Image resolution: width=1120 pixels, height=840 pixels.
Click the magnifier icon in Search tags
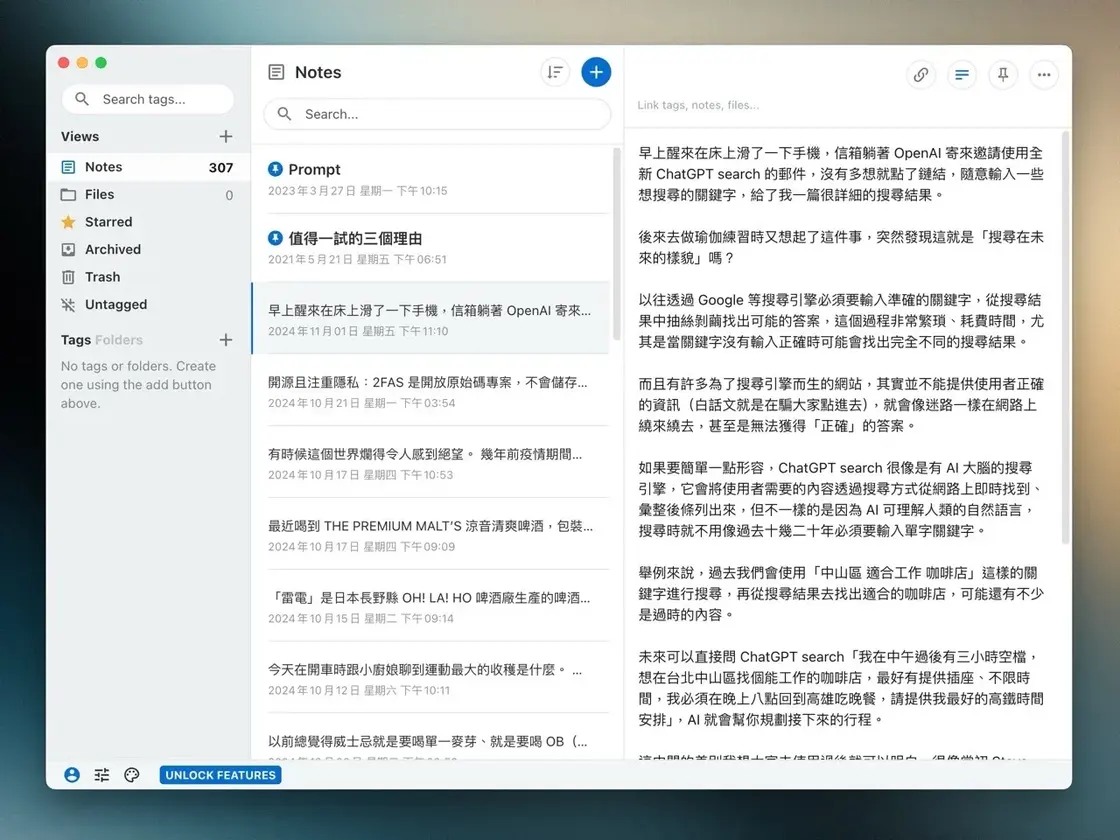point(82,99)
